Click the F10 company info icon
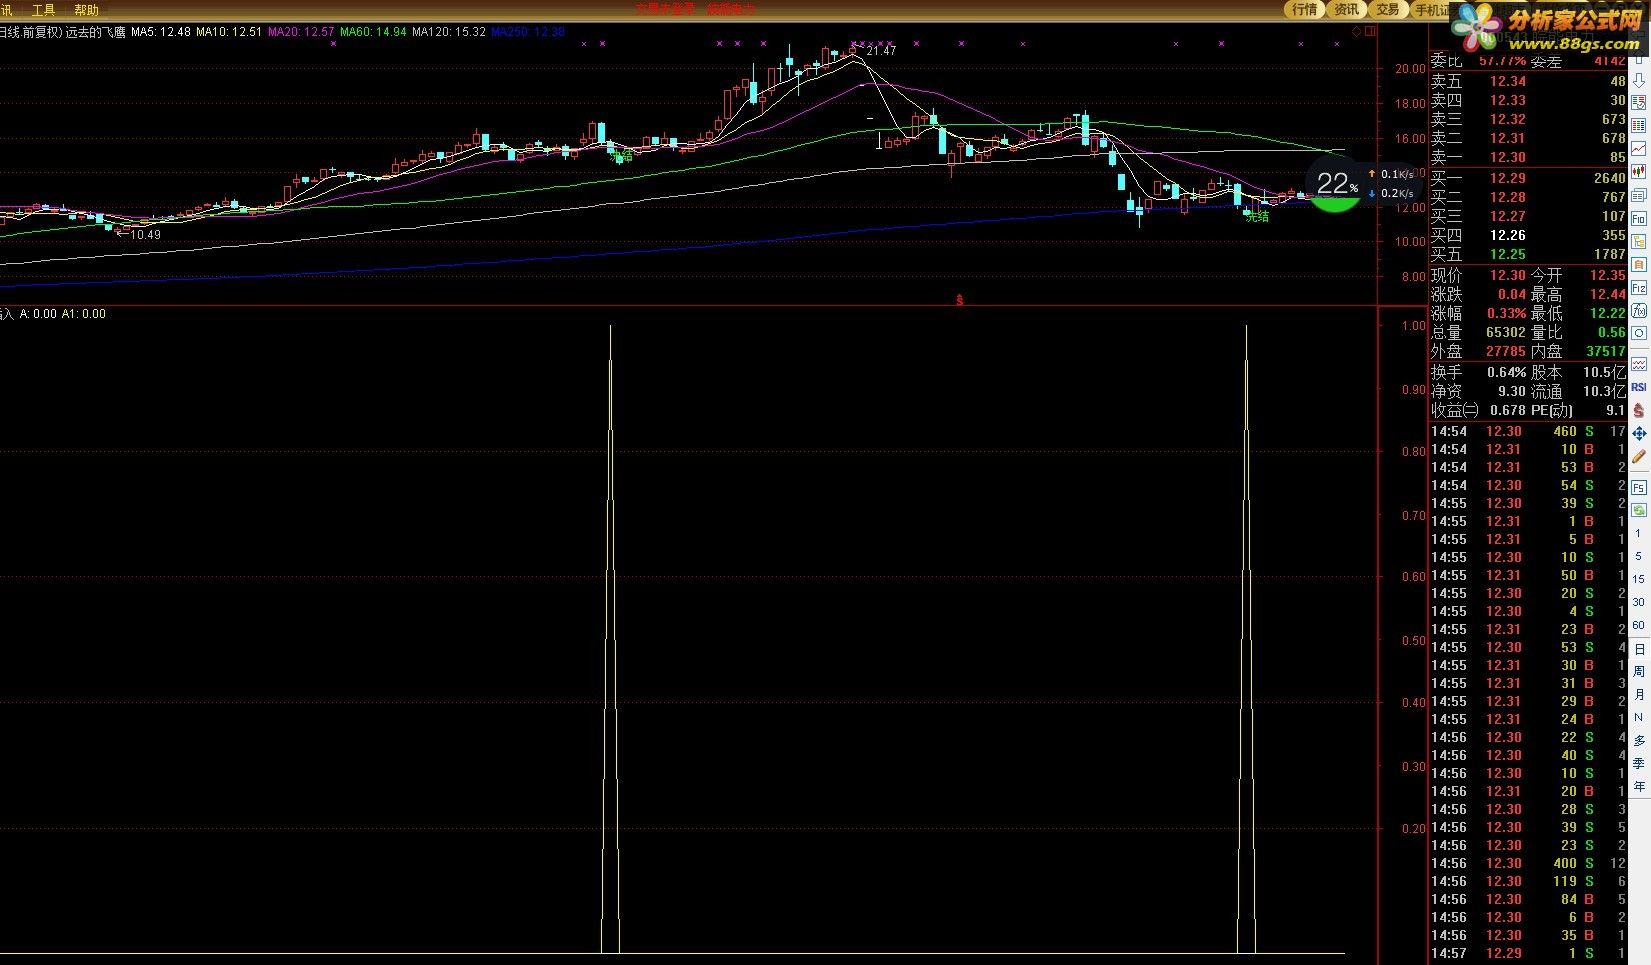 (1639, 218)
